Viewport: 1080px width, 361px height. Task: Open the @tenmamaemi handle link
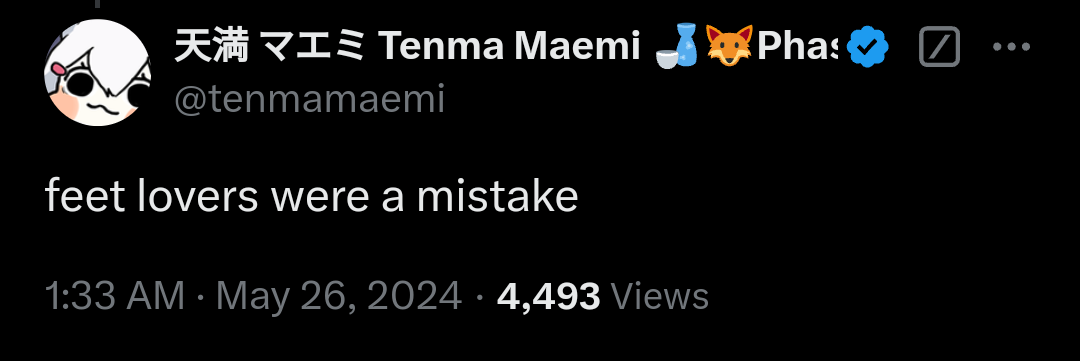click(309, 100)
